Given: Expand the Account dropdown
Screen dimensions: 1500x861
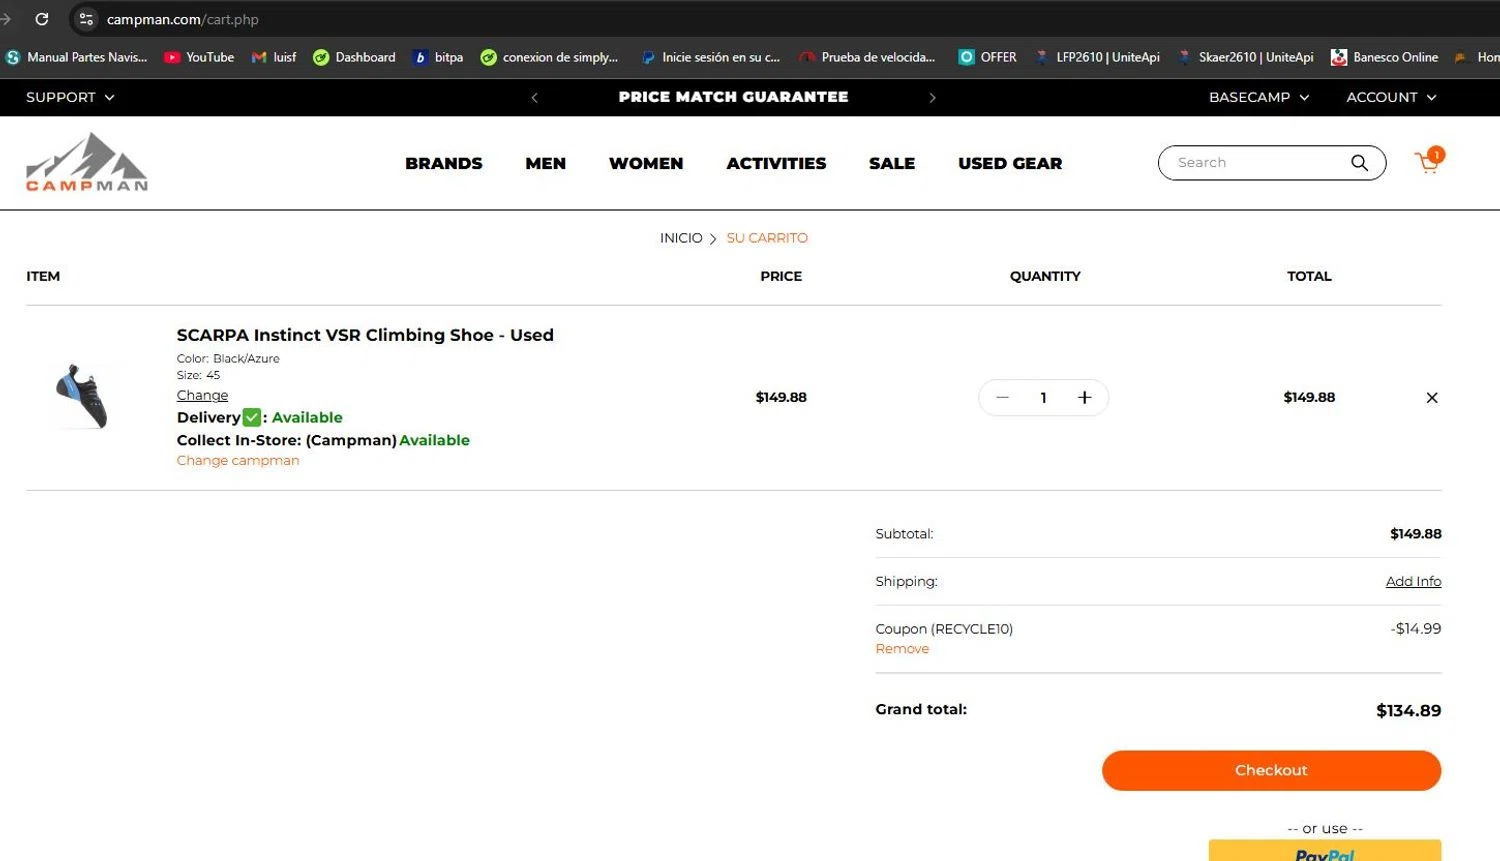Looking at the screenshot, I should (1391, 97).
